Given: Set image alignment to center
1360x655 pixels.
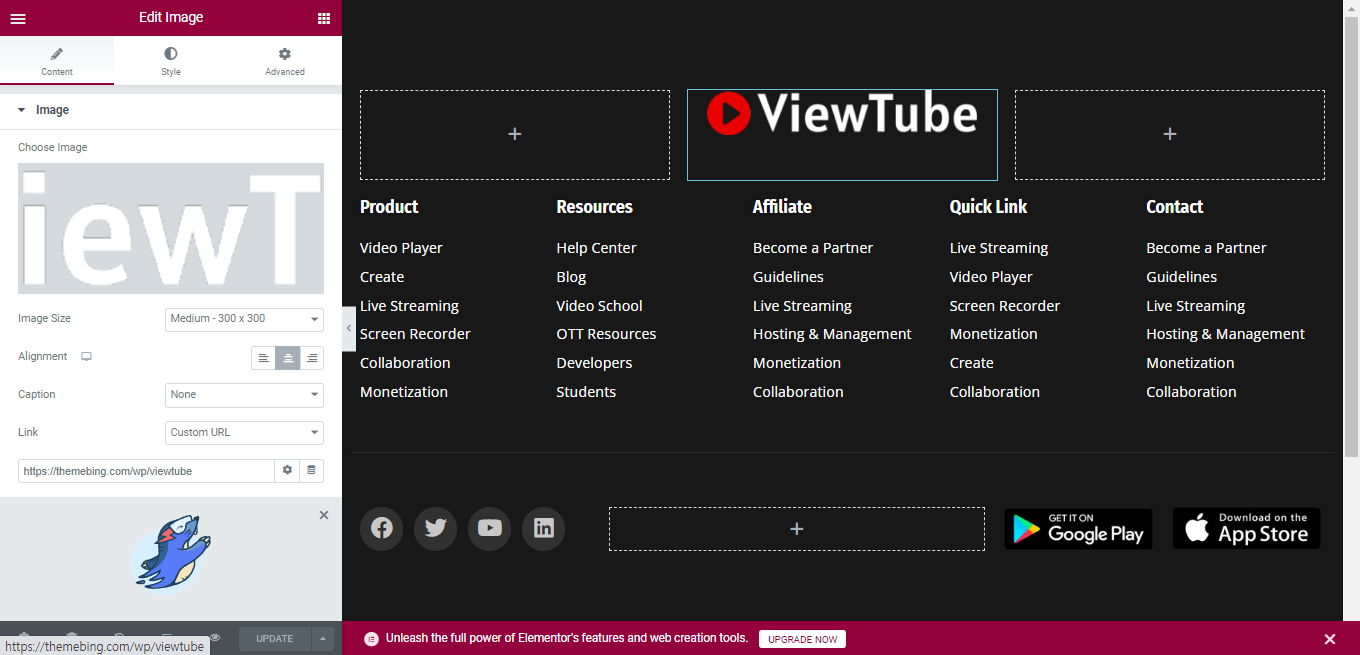Looking at the screenshot, I should click(288, 358).
